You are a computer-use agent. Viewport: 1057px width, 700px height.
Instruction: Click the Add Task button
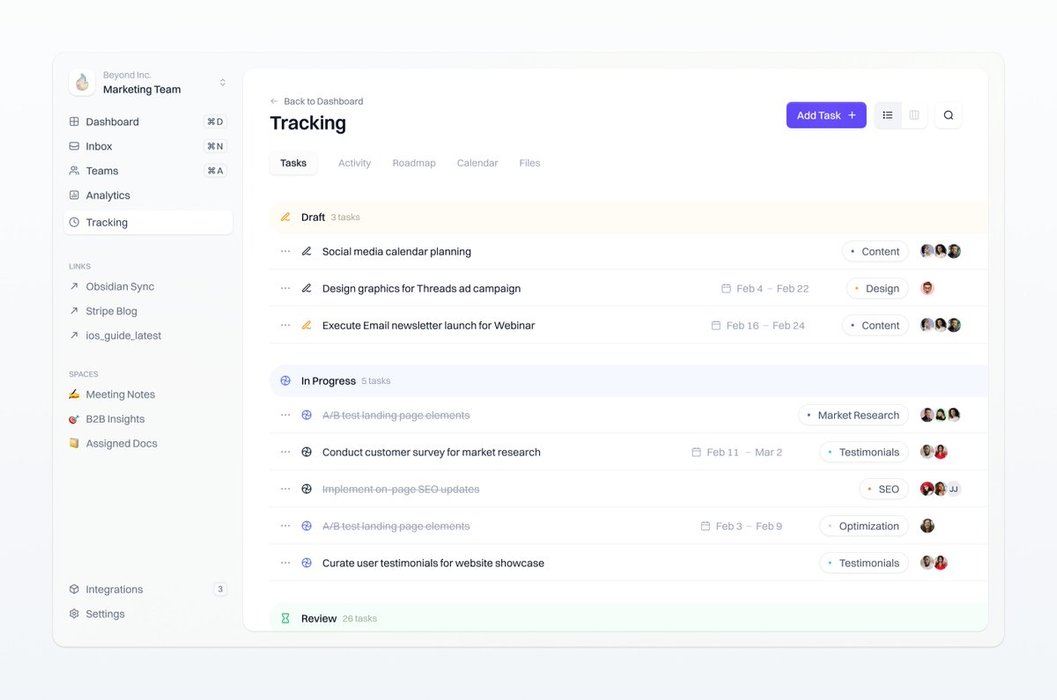click(825, 115)
